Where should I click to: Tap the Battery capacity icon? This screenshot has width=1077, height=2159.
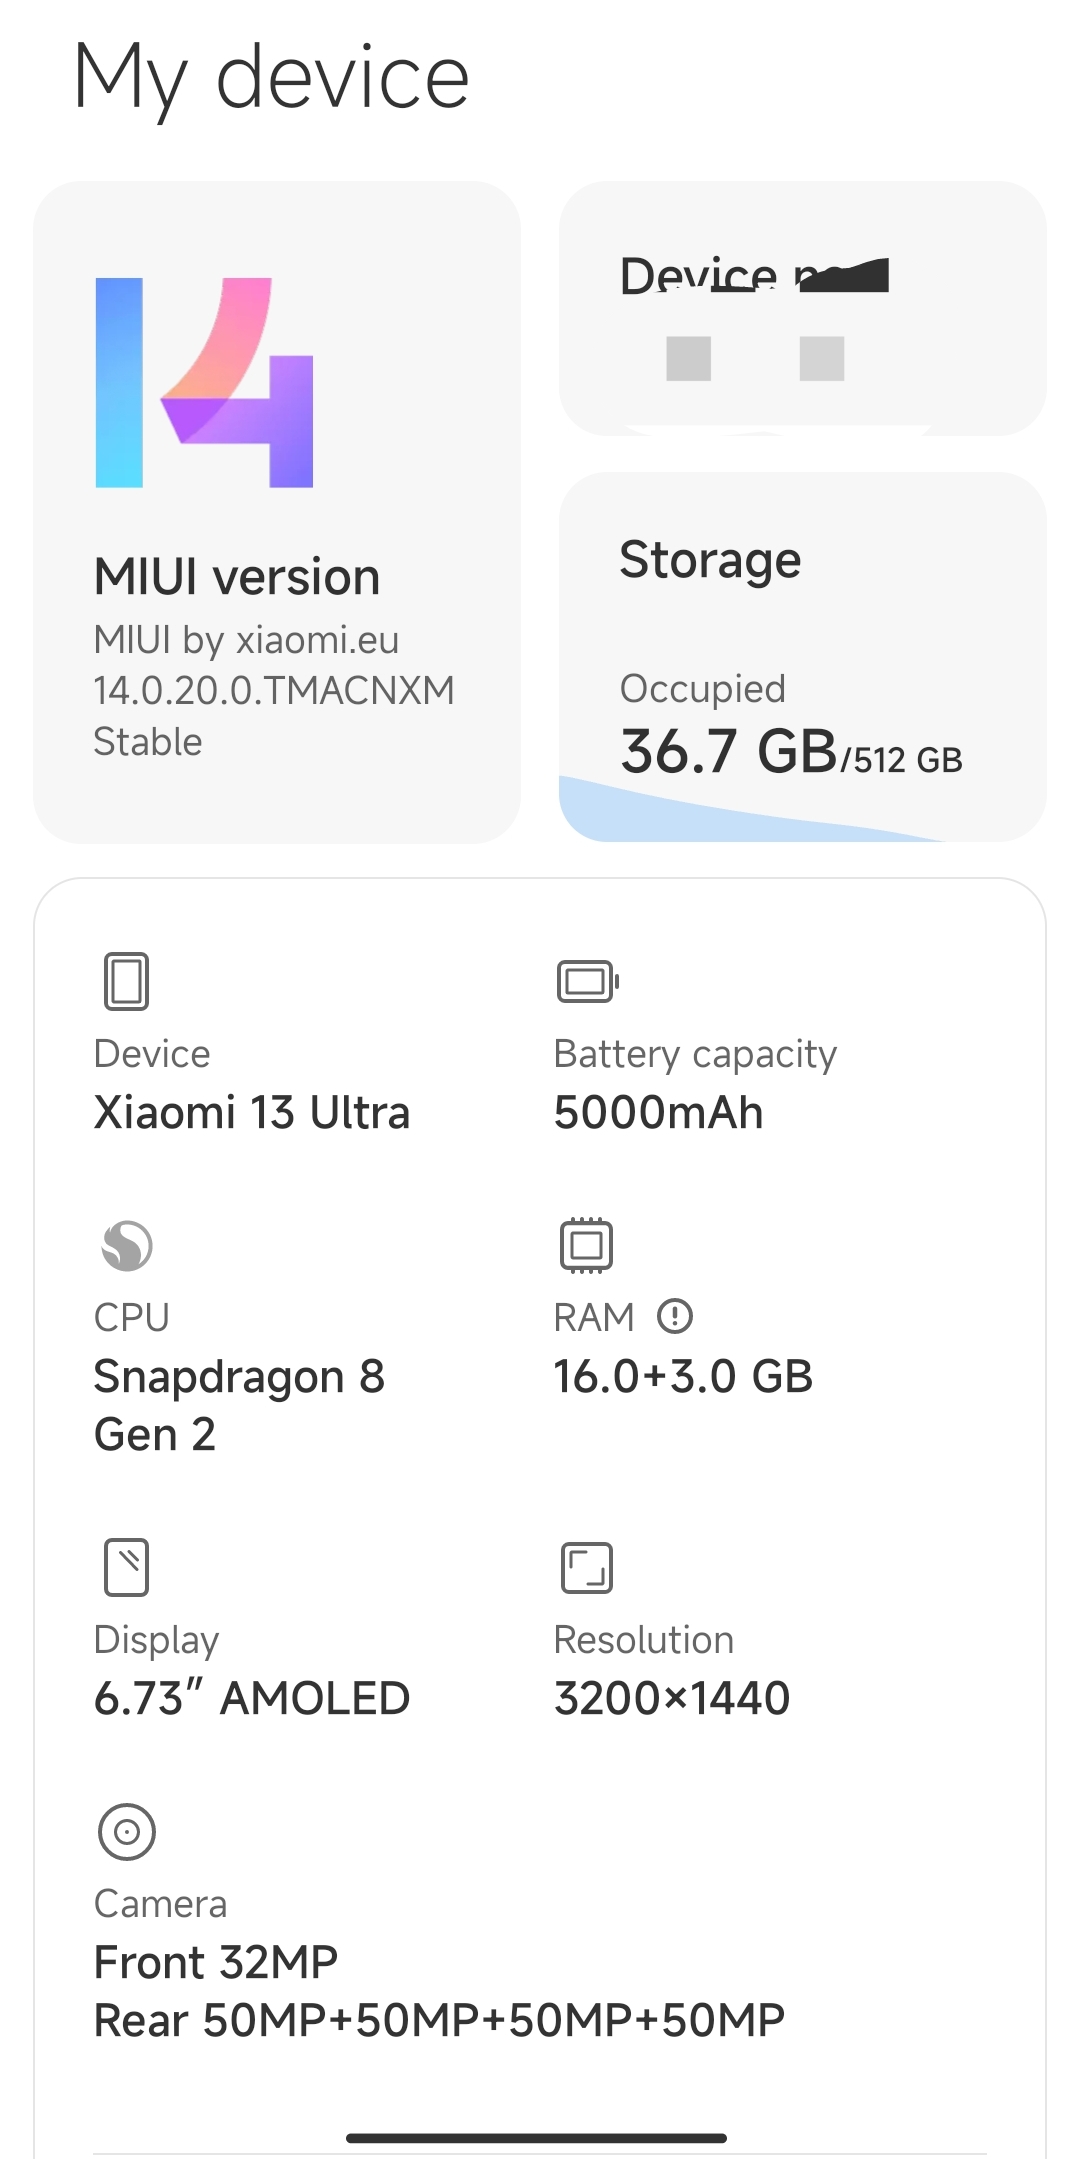point(588,981)
